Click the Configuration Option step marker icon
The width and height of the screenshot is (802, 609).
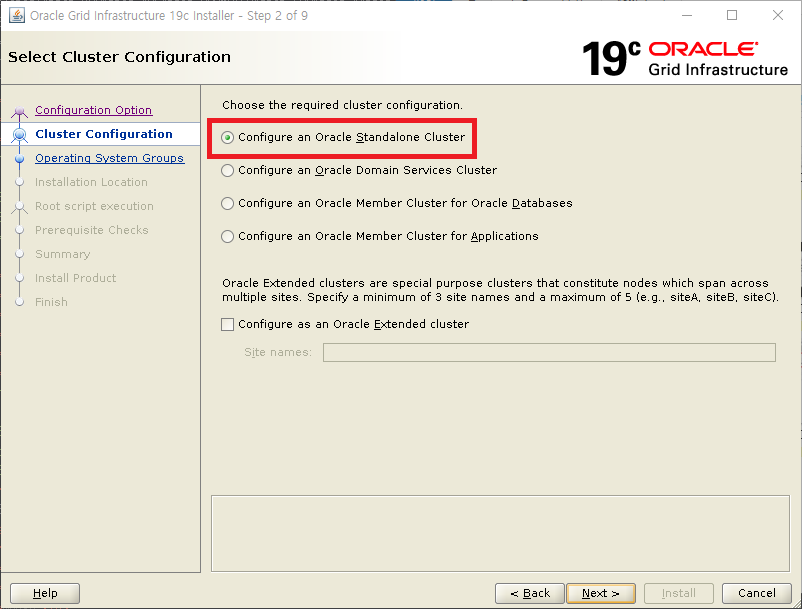[19, 111]
